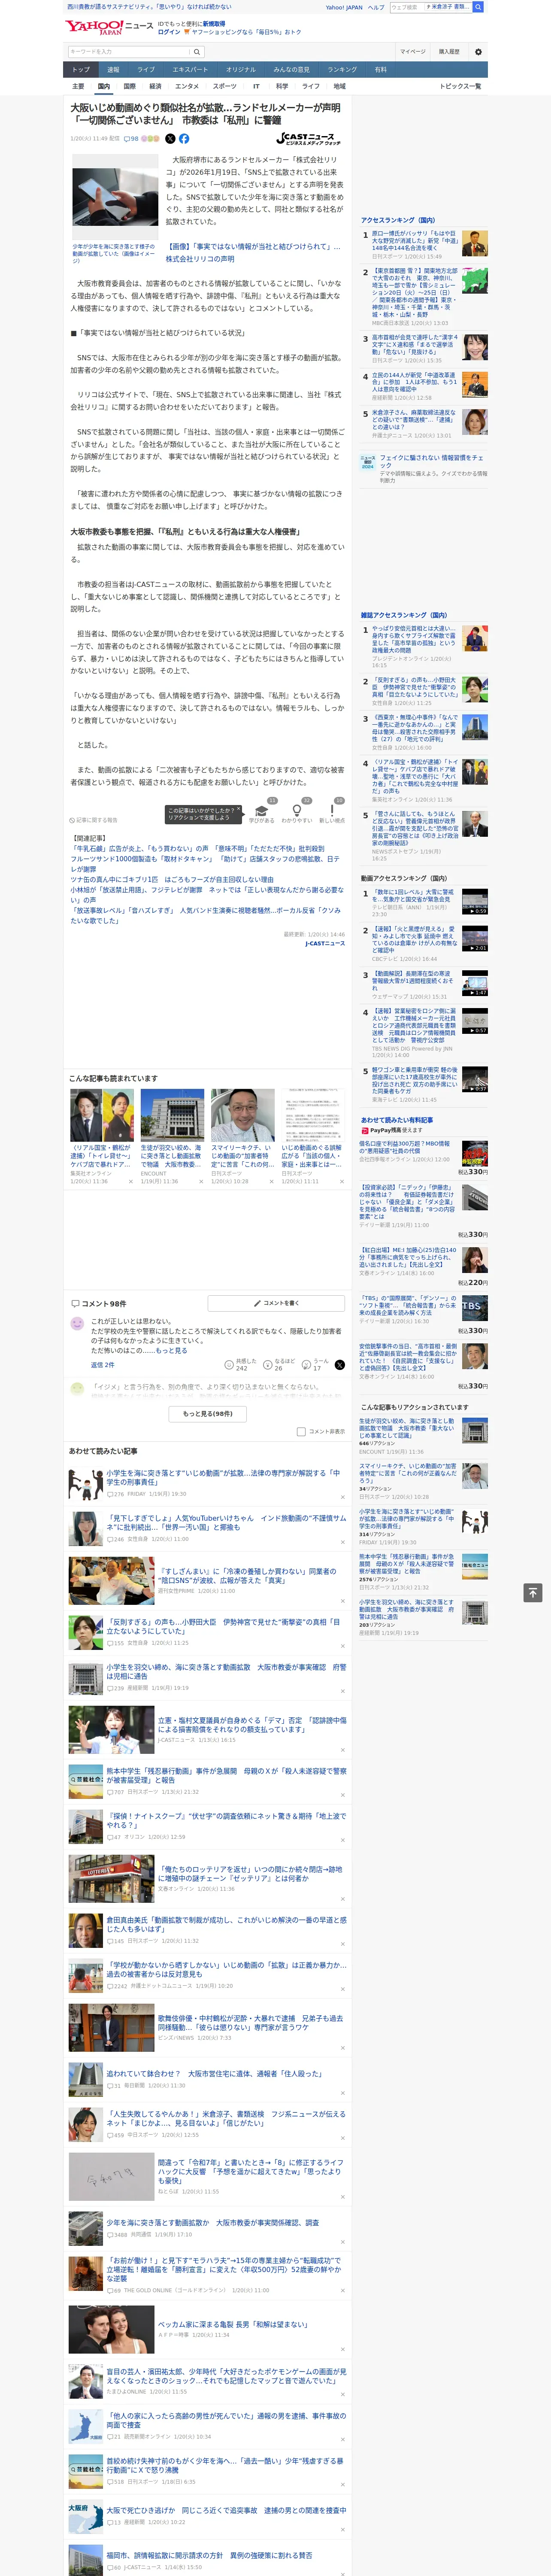The height and width of the screenshot is (2576, 551).
Task: Click the わかりやすい lightbulb reaction
Action: tap(296, 812)
